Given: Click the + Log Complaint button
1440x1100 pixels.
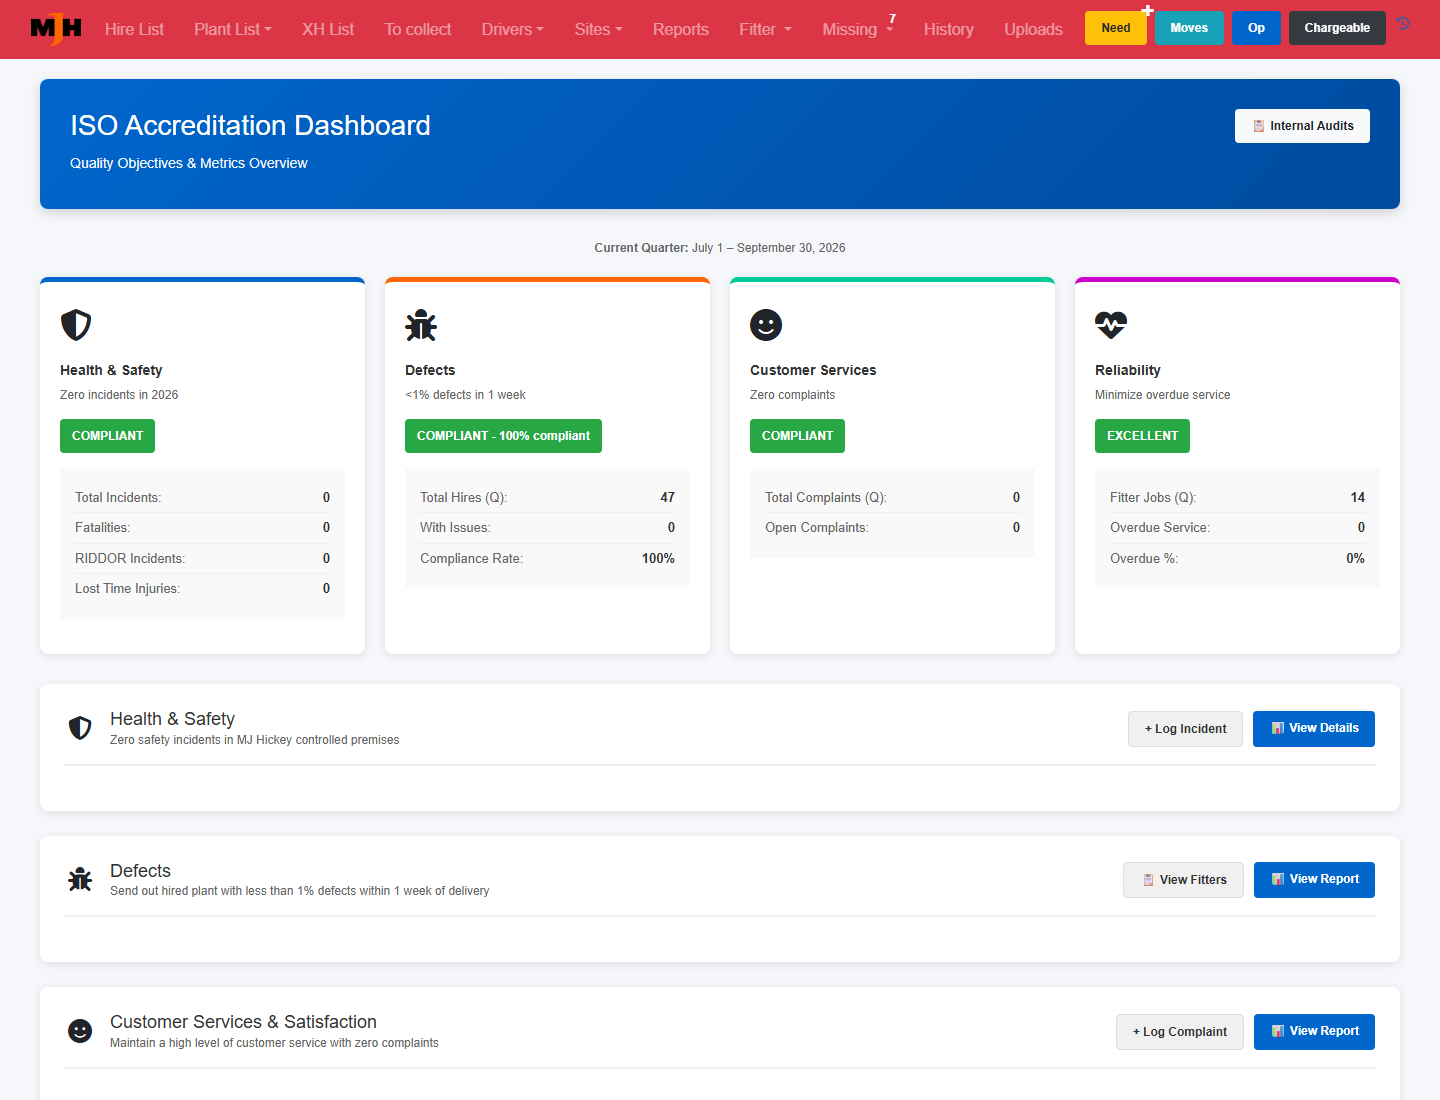Looking at the screenshot, I should point(1180,1032).
